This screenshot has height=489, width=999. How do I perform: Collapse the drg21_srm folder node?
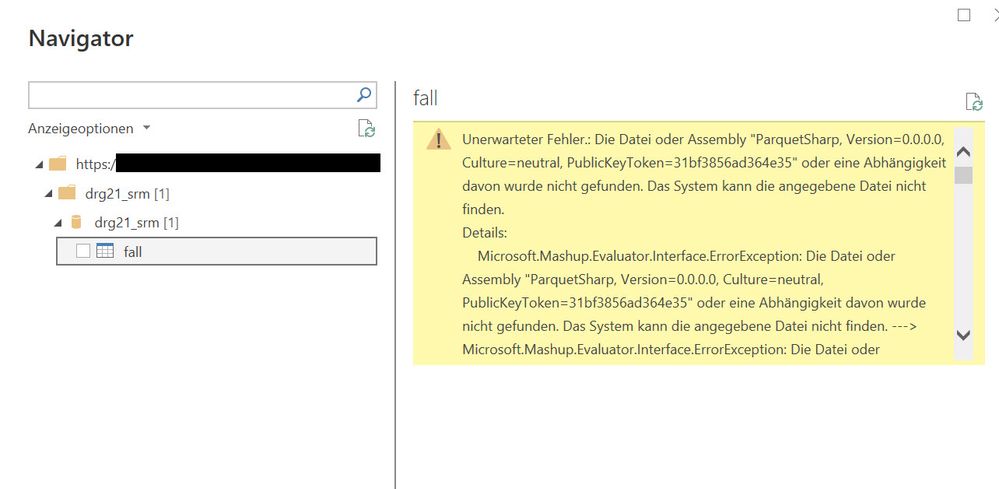pyautogui.click(x=48, y=194)
